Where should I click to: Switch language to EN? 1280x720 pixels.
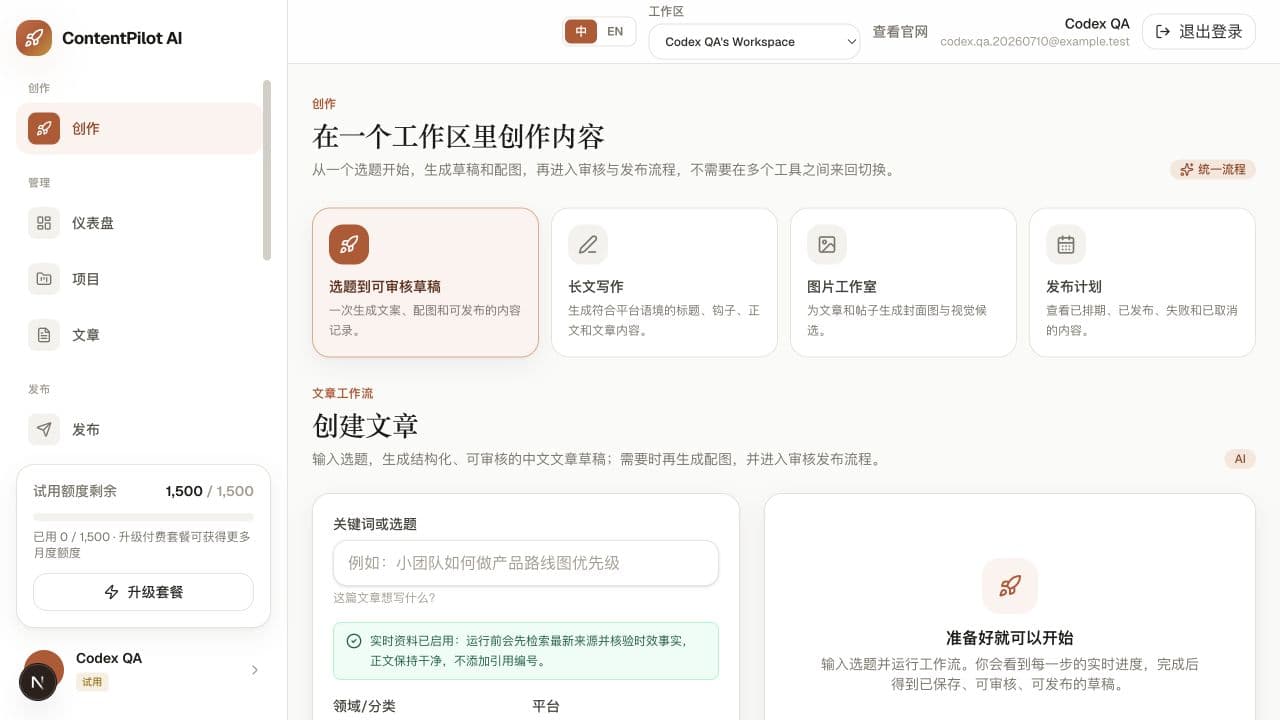(615, 31)
